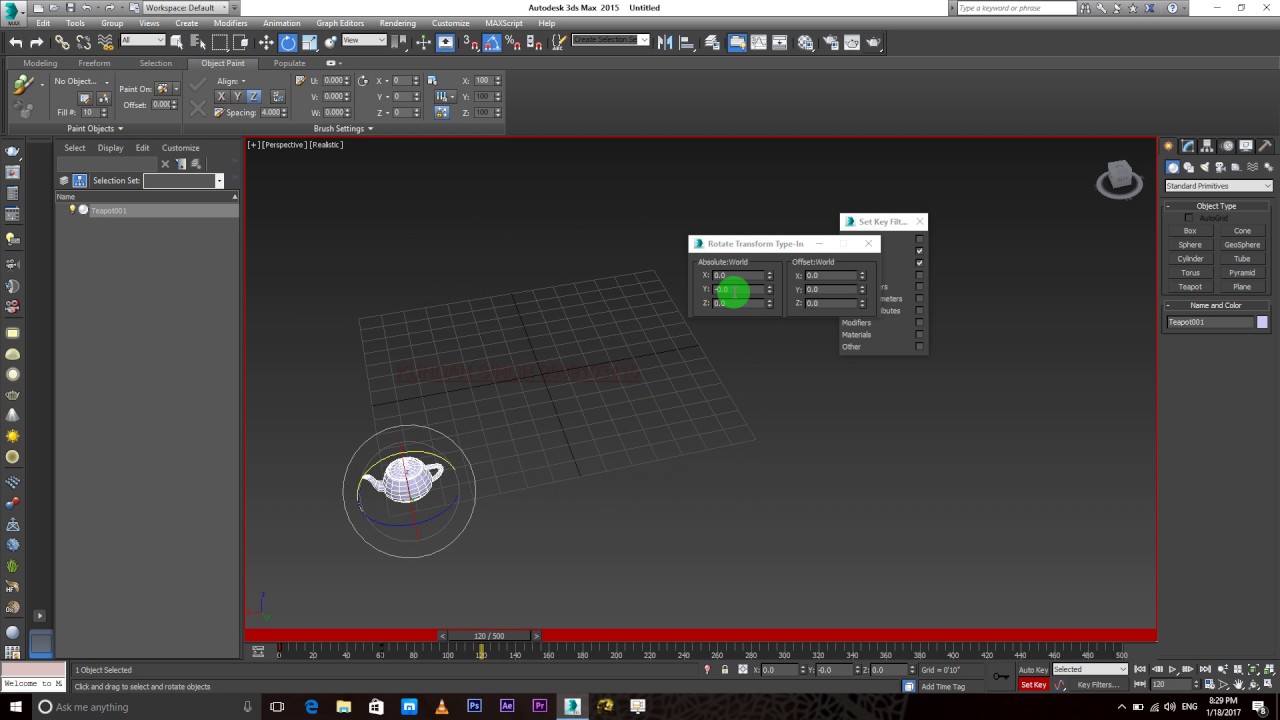Open the Standard Primitives dropdown
The height and width of the screenshot is (720, 1280).
pos(1219,186)
